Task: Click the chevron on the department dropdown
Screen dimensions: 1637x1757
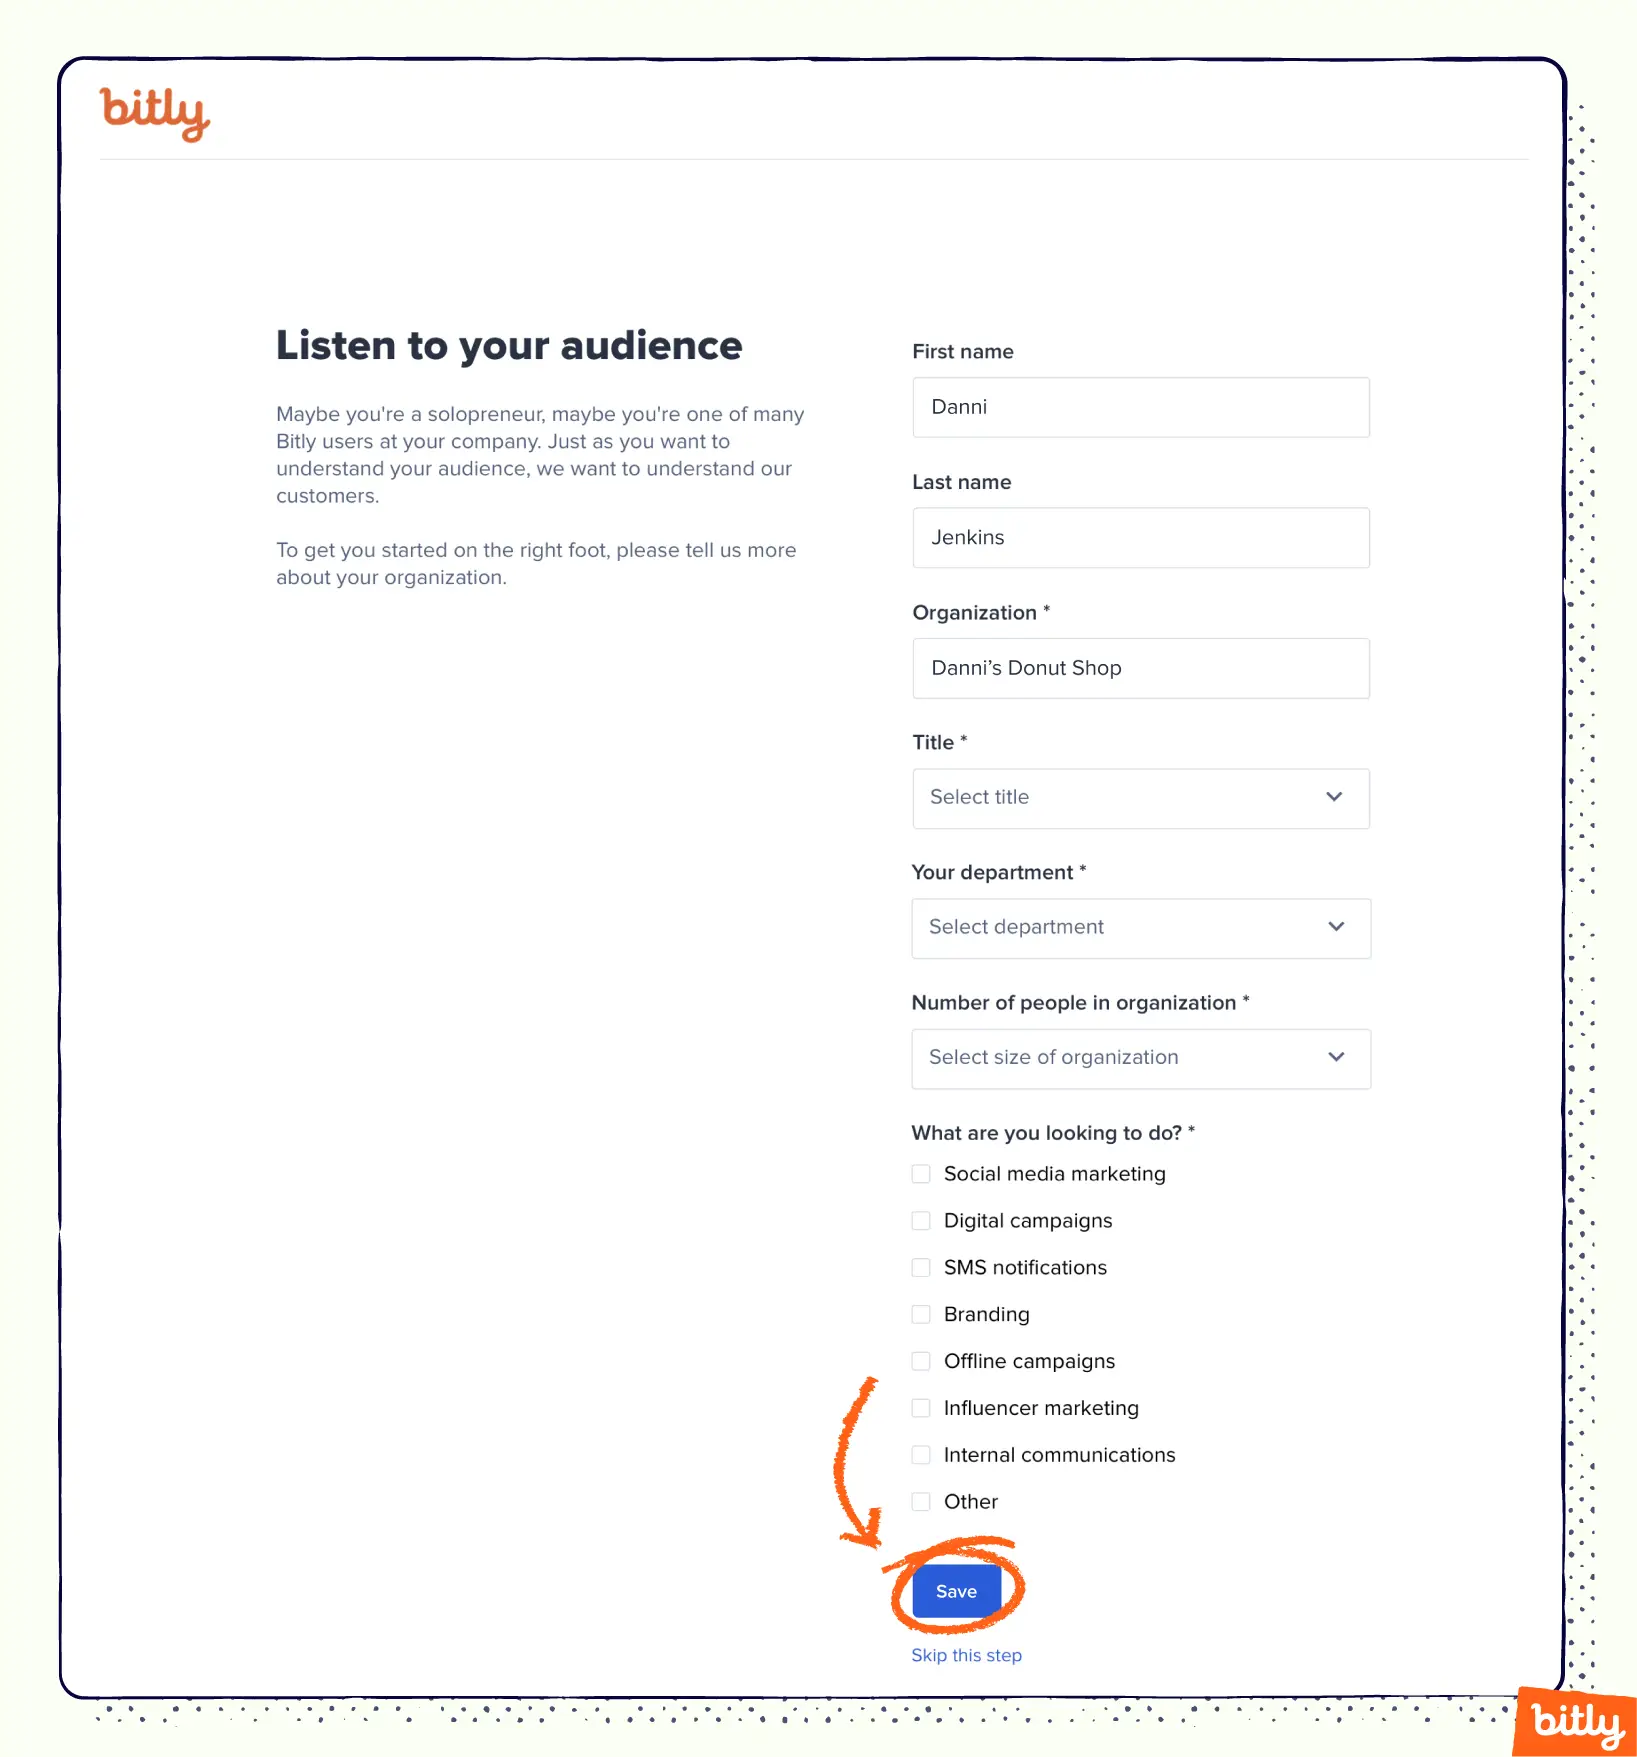Action: [x=1336, y=927]
